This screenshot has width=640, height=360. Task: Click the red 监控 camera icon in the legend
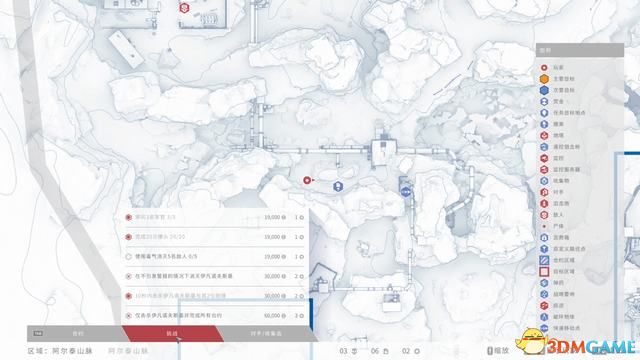tap(544, 158)
